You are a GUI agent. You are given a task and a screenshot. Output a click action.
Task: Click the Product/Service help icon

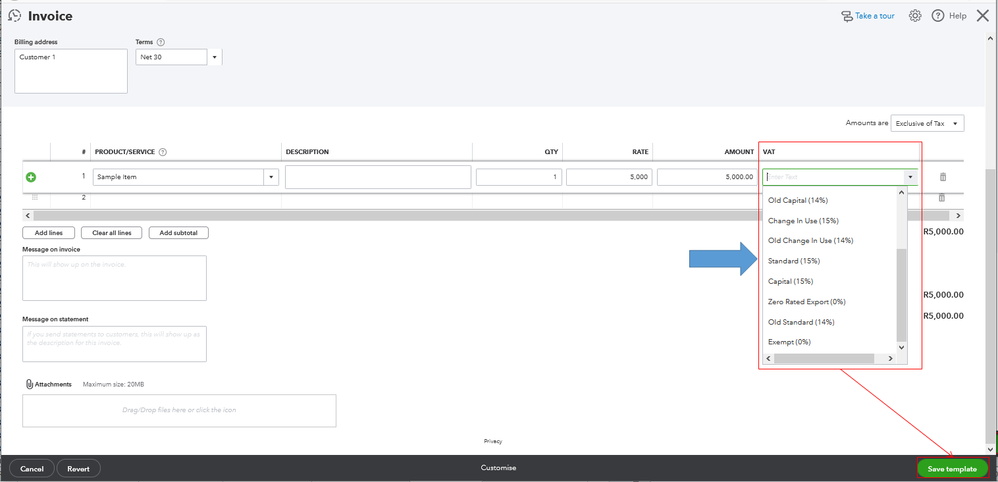pos(162,152)
